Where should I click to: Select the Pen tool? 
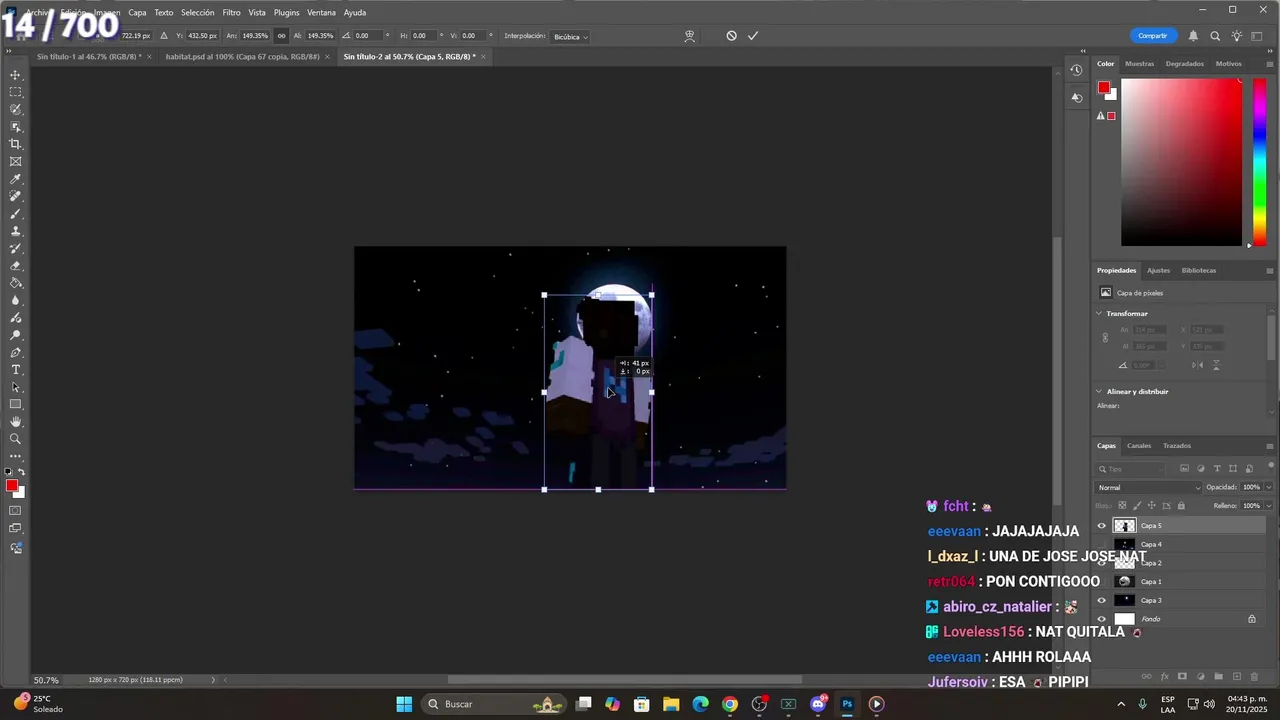[x=15, y=352]
